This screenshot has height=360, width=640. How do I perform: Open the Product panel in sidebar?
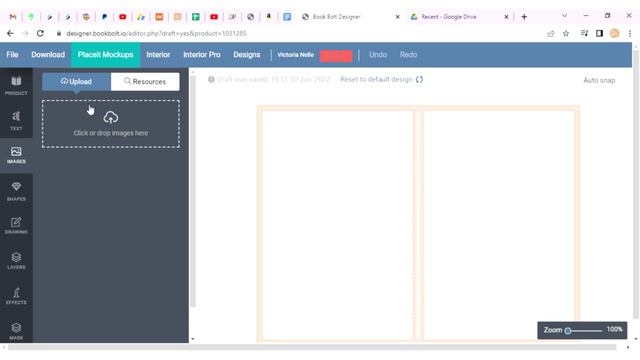click(16, 86)
